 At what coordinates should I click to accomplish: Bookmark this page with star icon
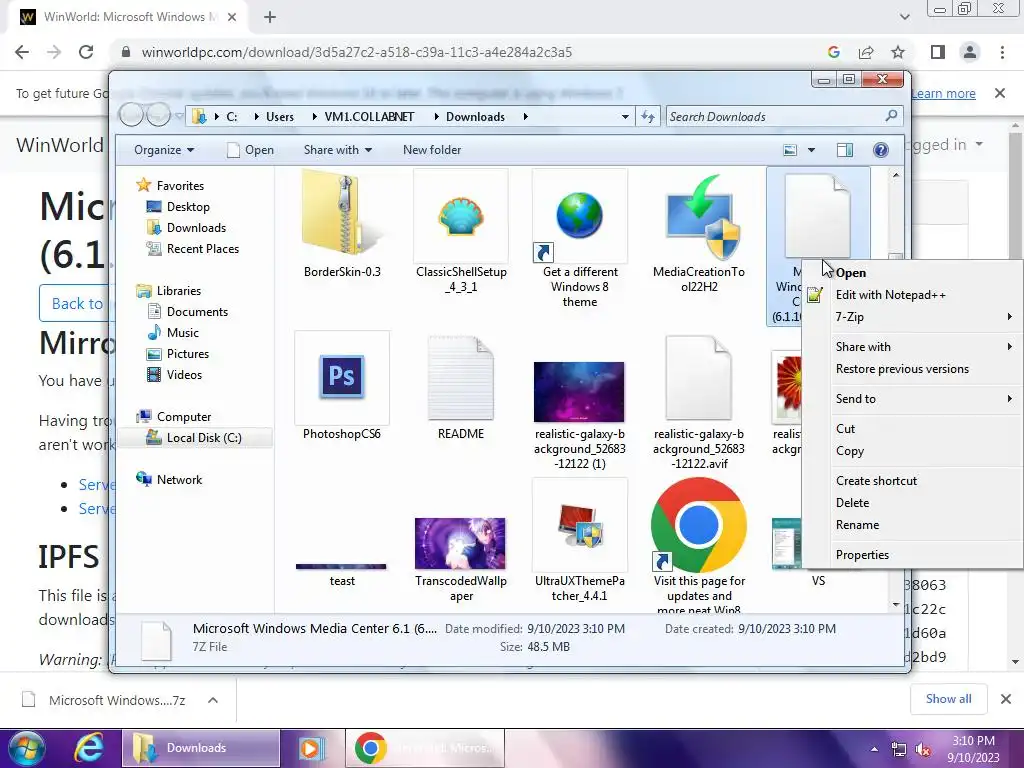tap(898, 52)
